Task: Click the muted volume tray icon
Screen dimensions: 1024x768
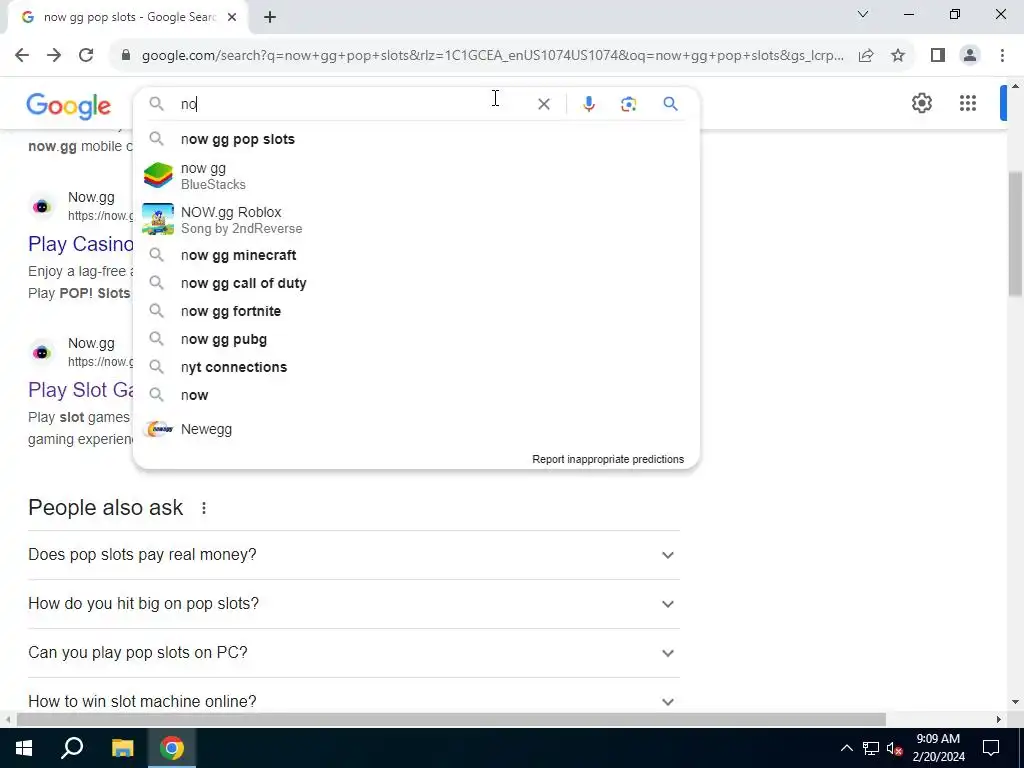Action: pyautogui.click(x=894, y=748)
